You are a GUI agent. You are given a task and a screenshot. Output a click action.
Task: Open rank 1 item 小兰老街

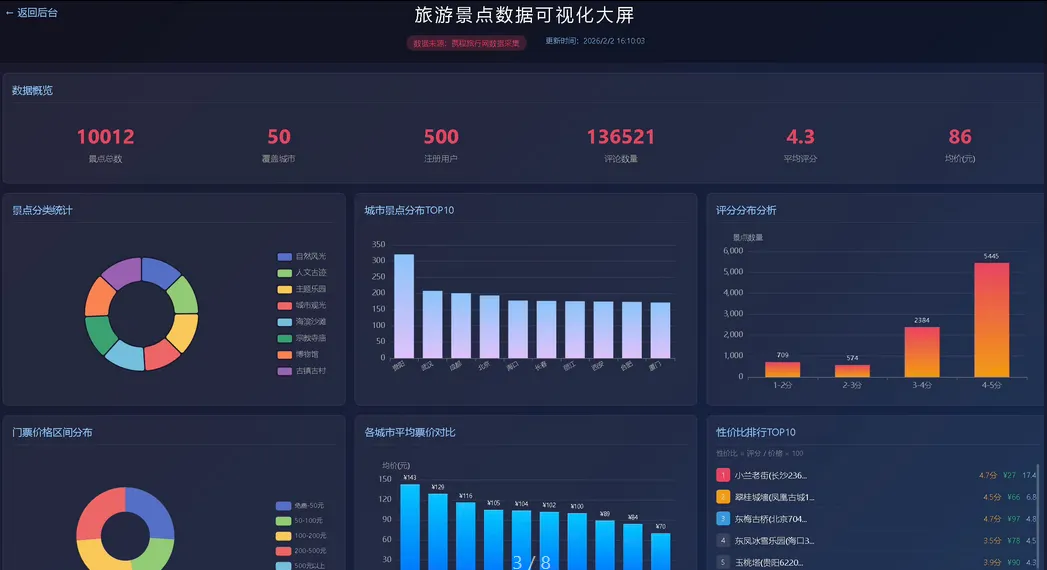(x=875, y=475)
